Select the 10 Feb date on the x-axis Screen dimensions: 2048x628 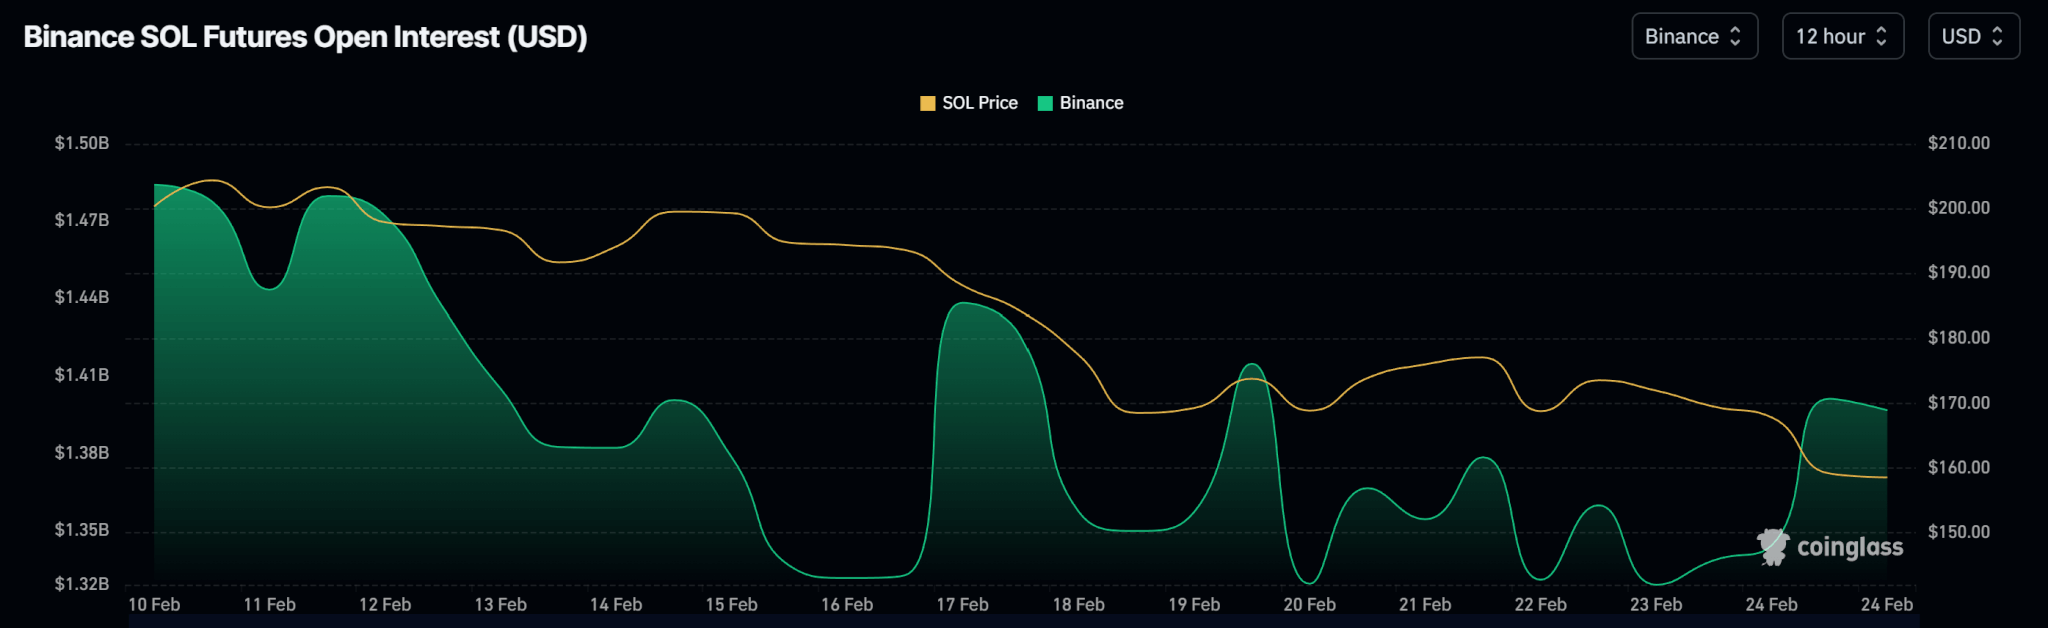point(154,605)
